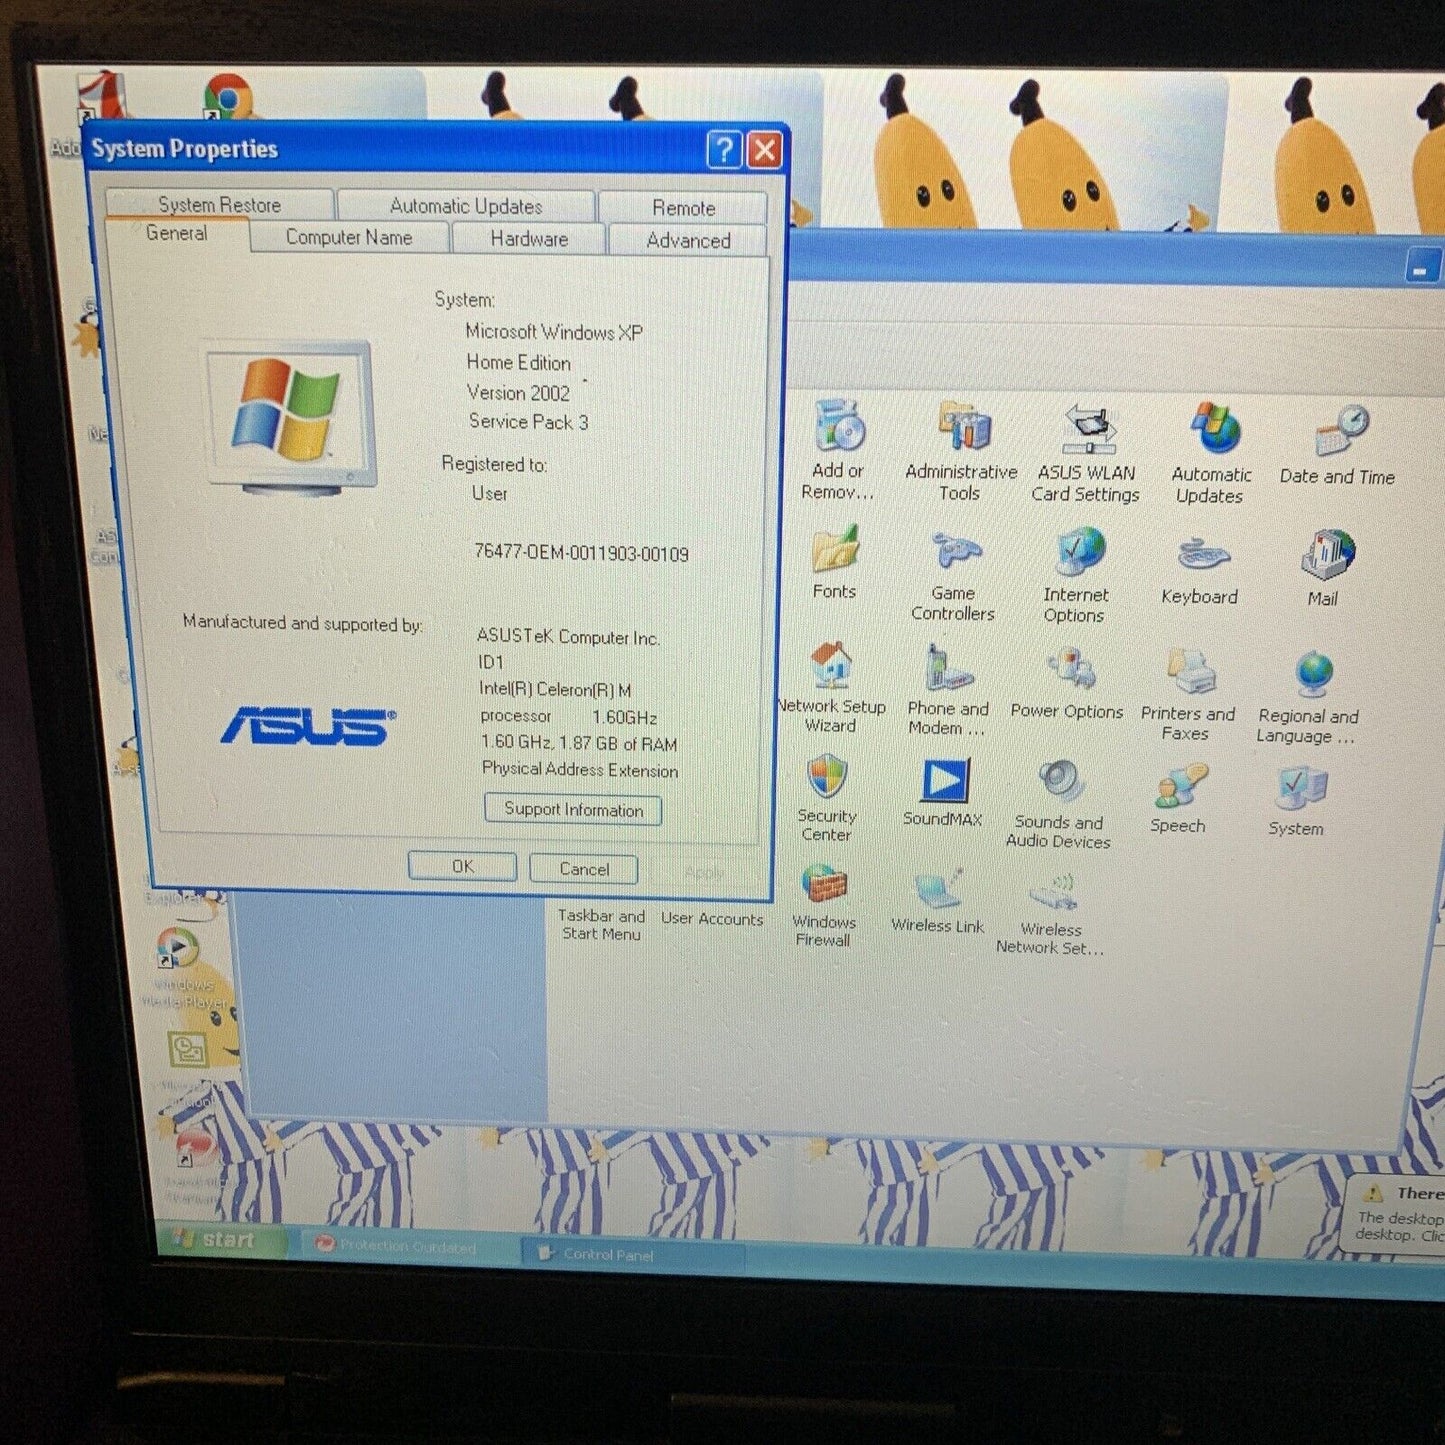Open Phone and Modem options
The height and width of the screenshot is (1445, 1445).
pos(942,668)
